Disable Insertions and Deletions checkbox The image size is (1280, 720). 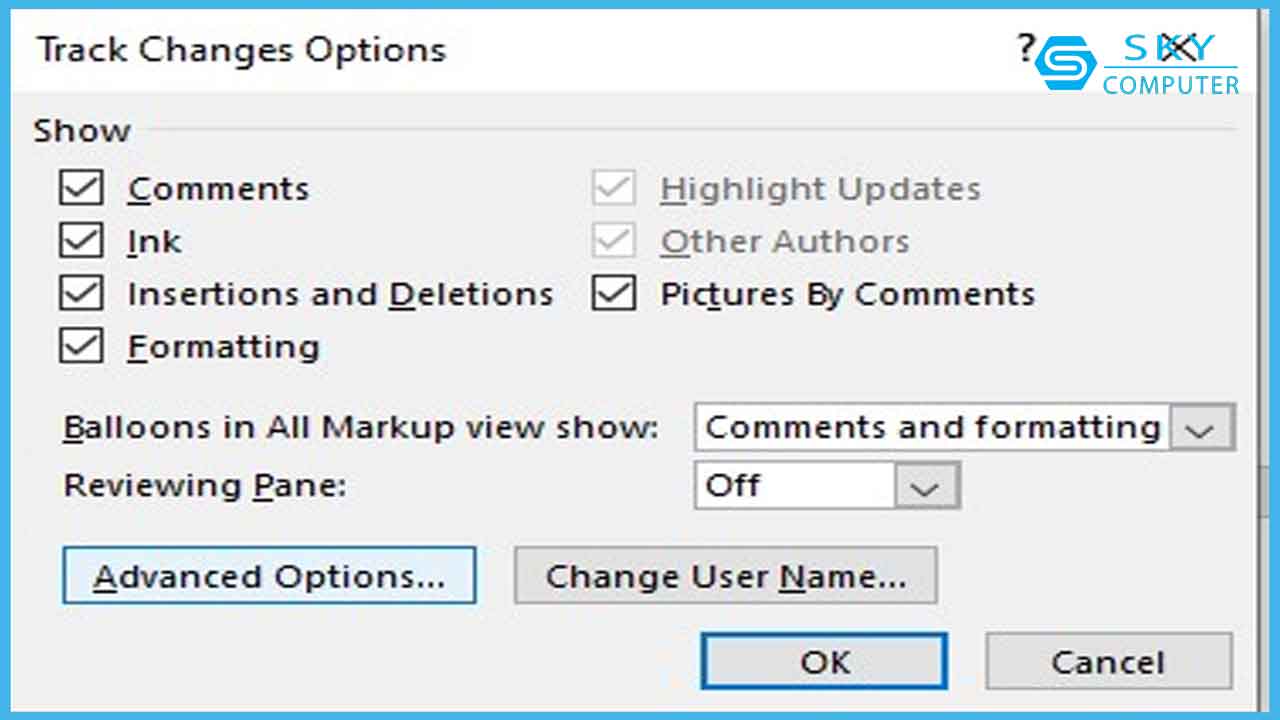82,294
